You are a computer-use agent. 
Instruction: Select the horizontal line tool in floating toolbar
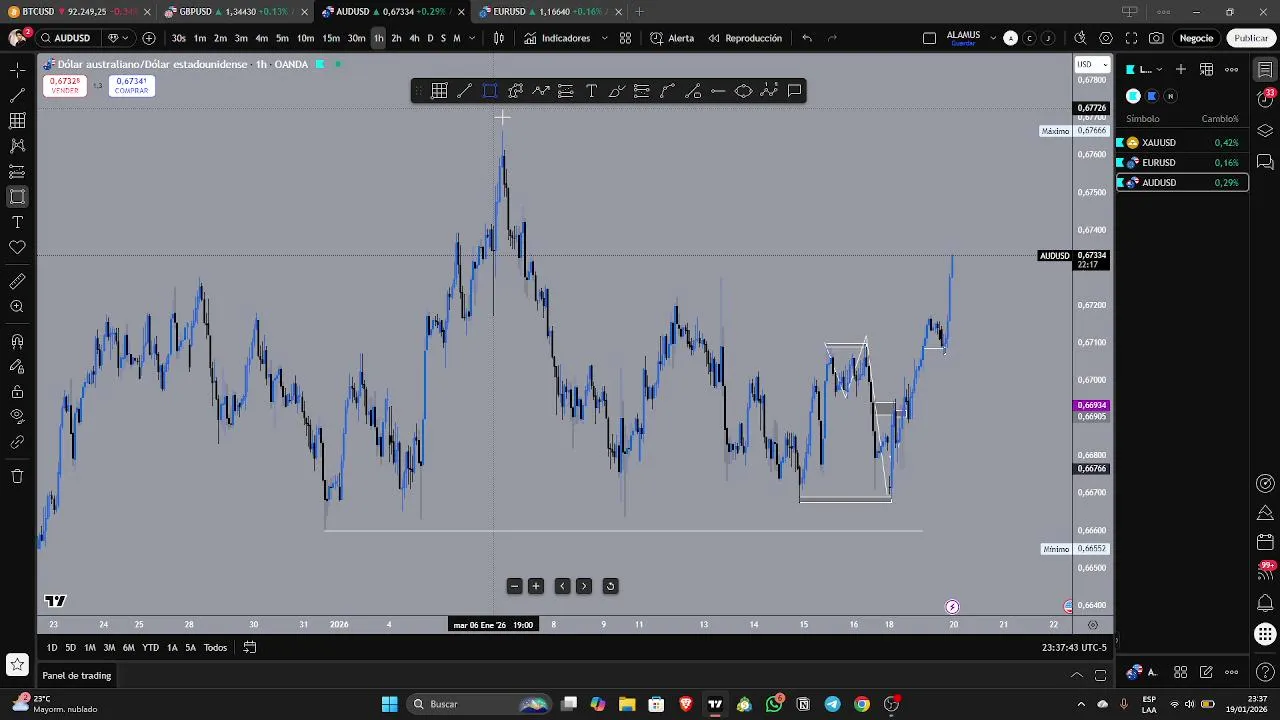click(718, 91)
